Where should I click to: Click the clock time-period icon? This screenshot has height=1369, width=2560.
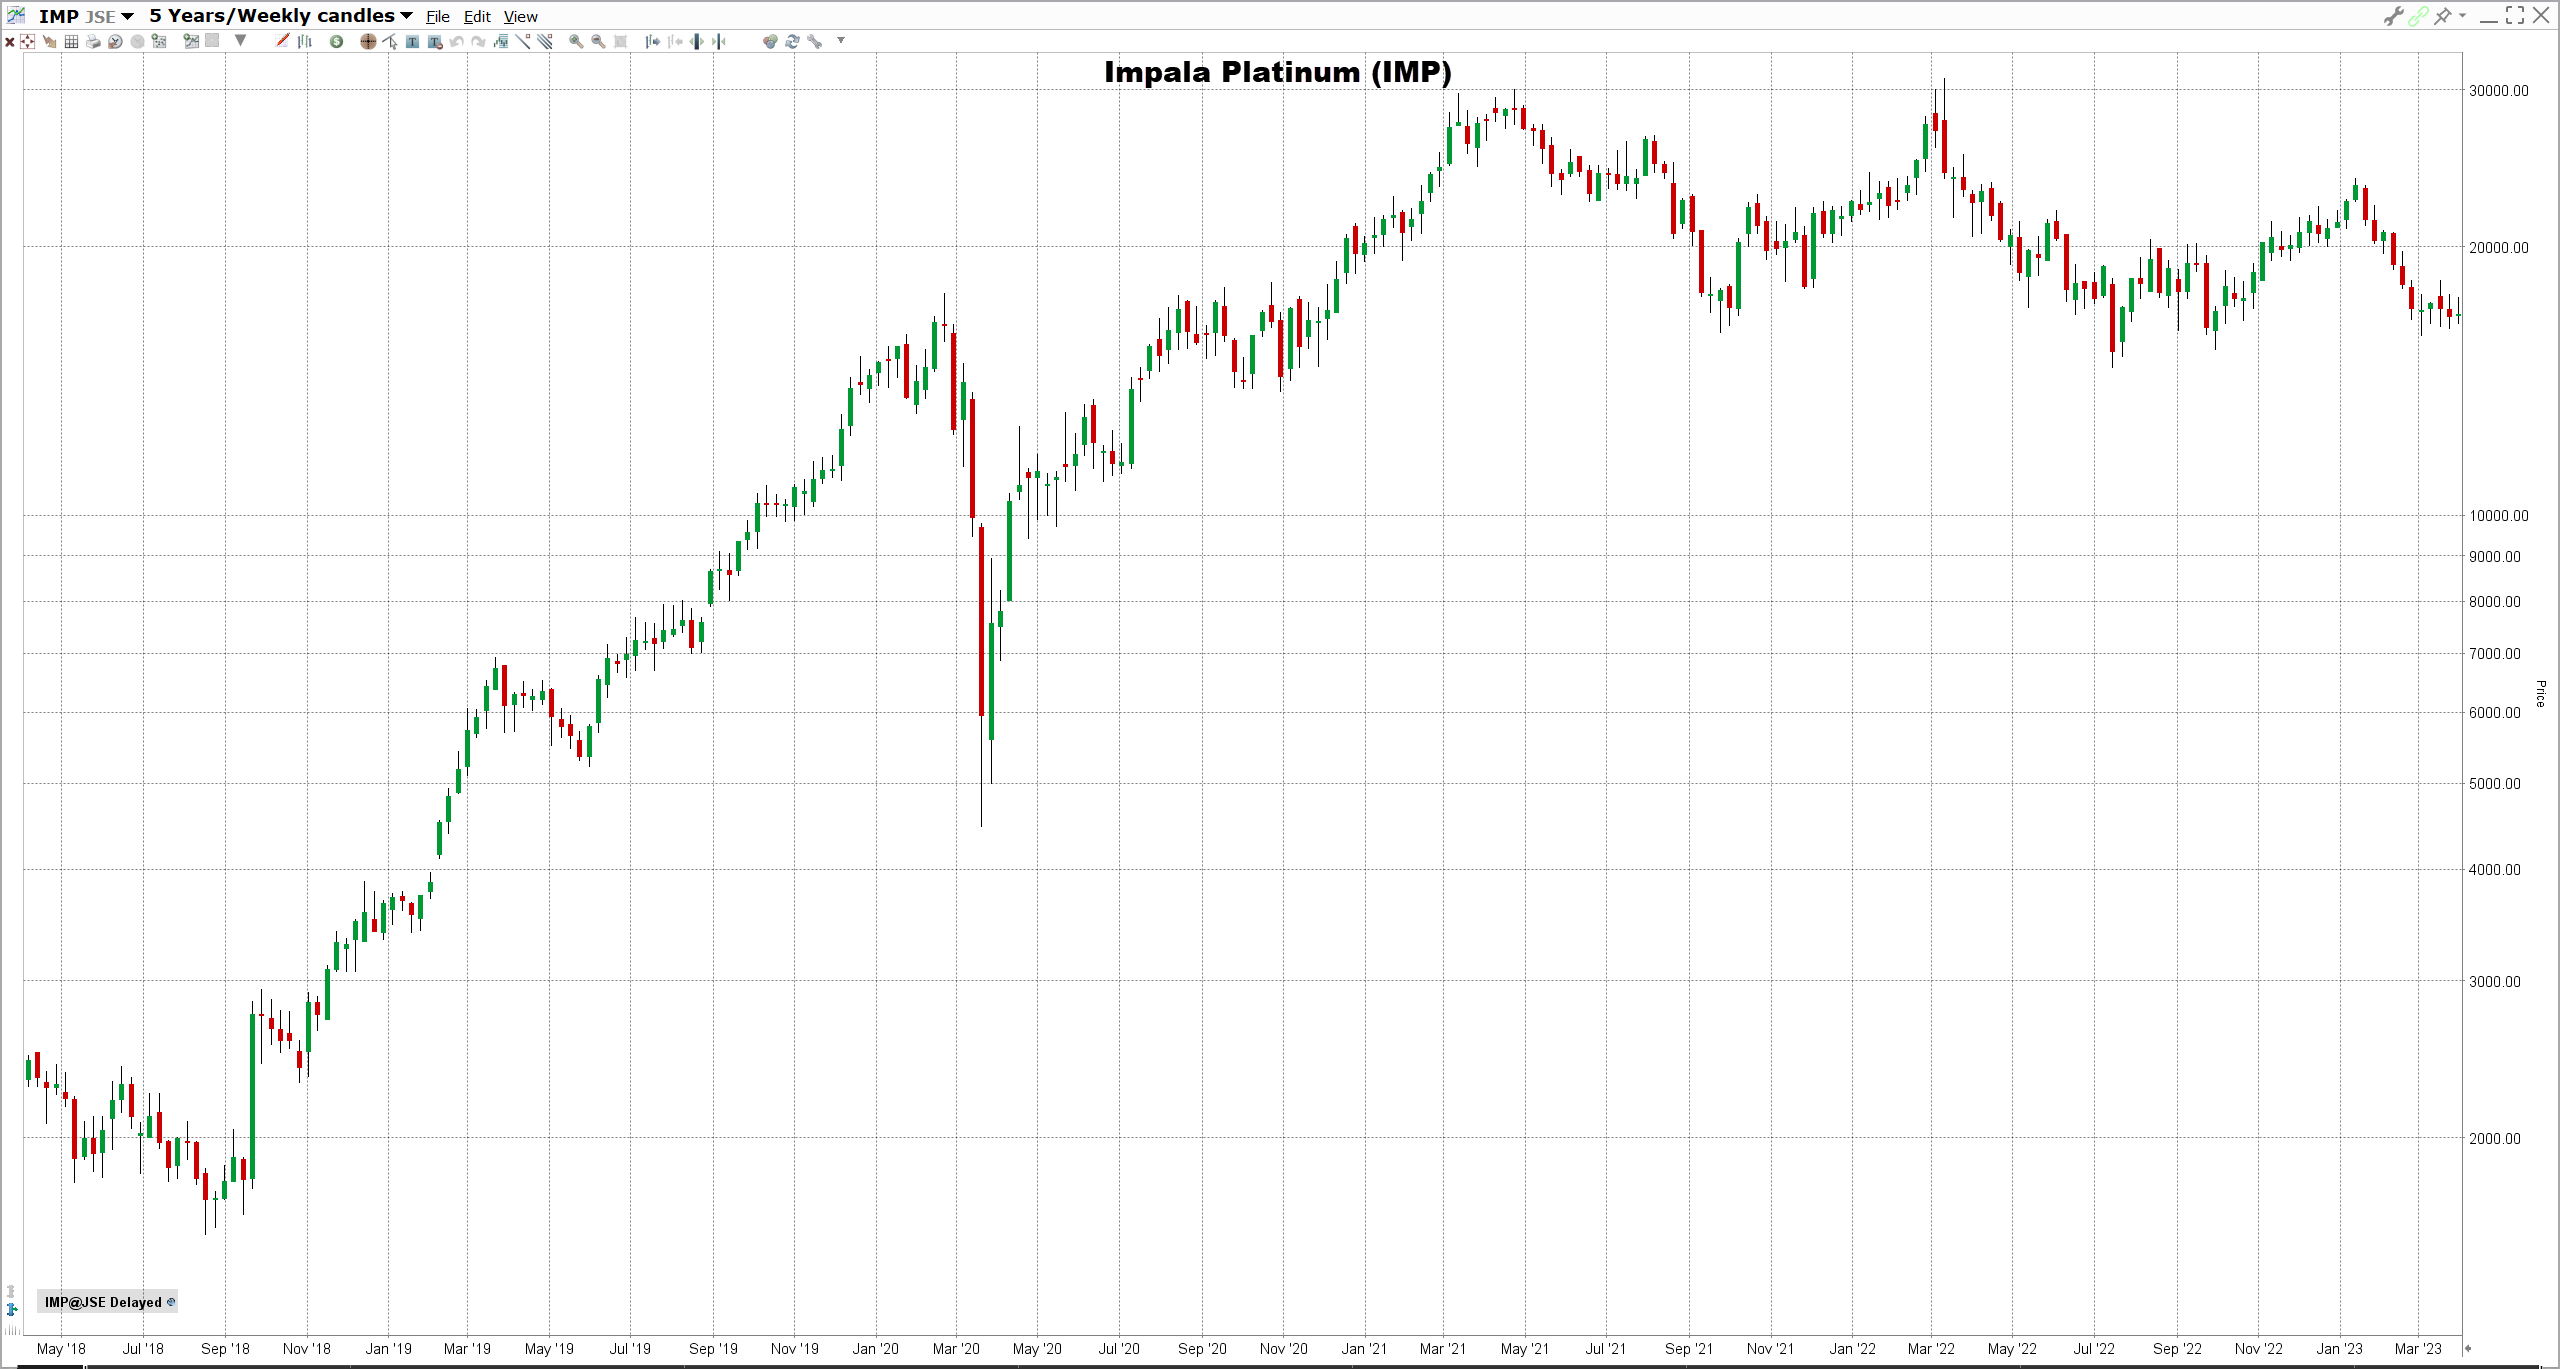click(115, 41)
